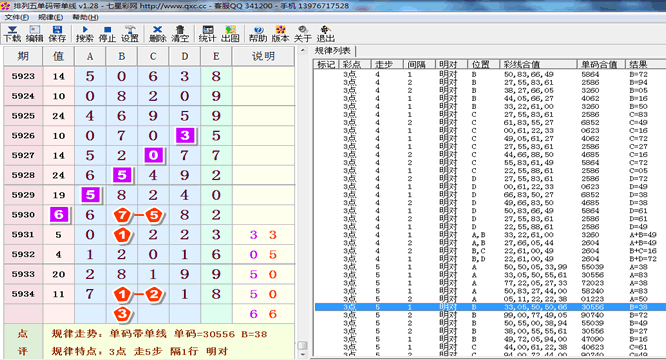Click period 5934 in the 期 column
666x360 pixels.
click(23, 294)
